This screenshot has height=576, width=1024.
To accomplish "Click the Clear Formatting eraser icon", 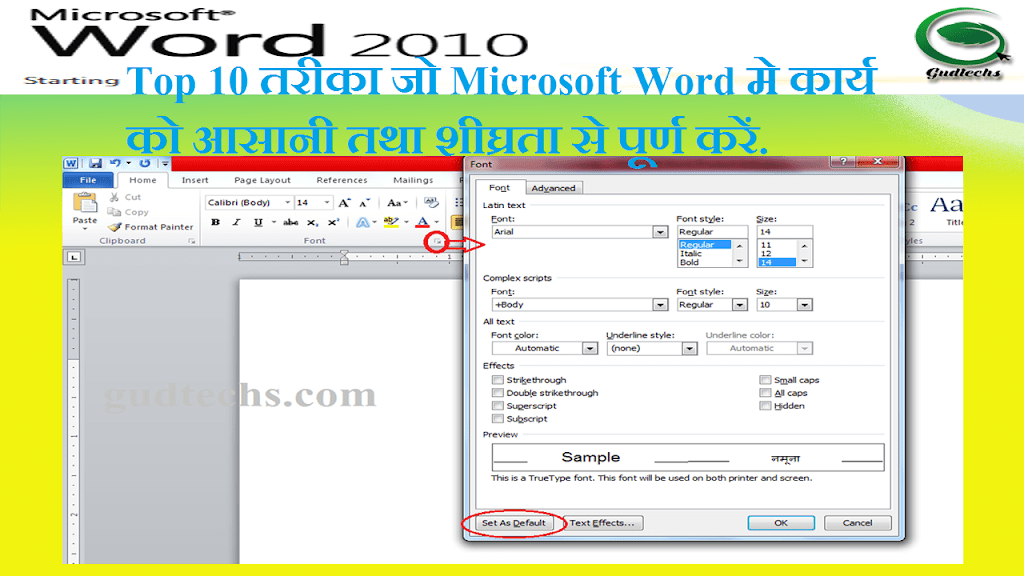I will click(x=431, y=202).
